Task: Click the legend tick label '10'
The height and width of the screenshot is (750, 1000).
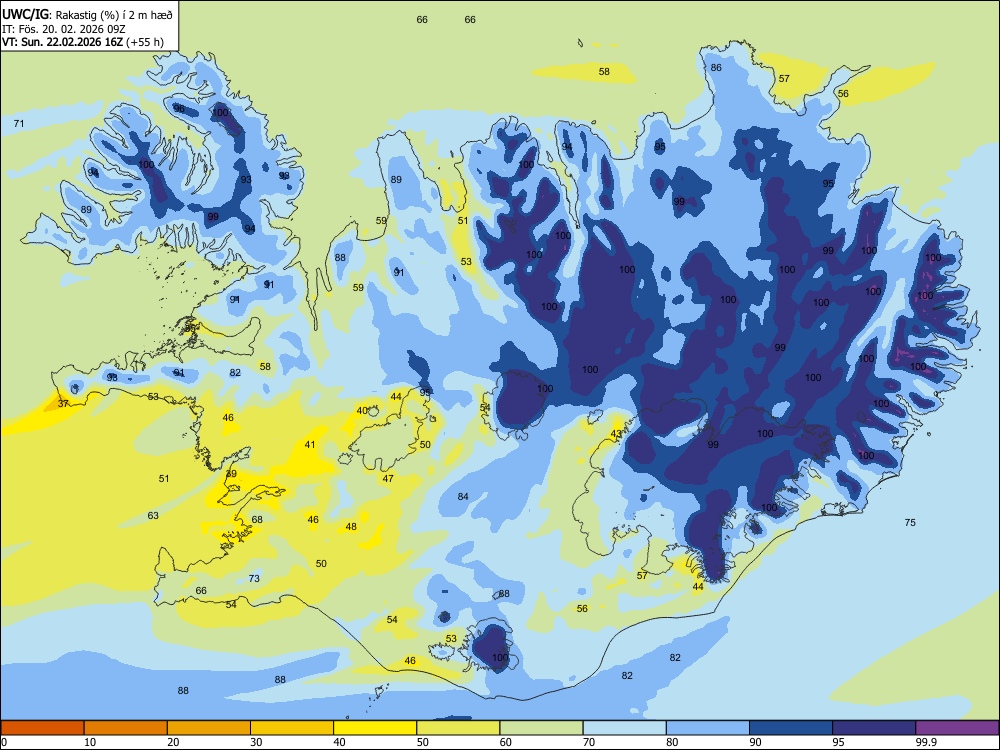Action: coord(90,742)
